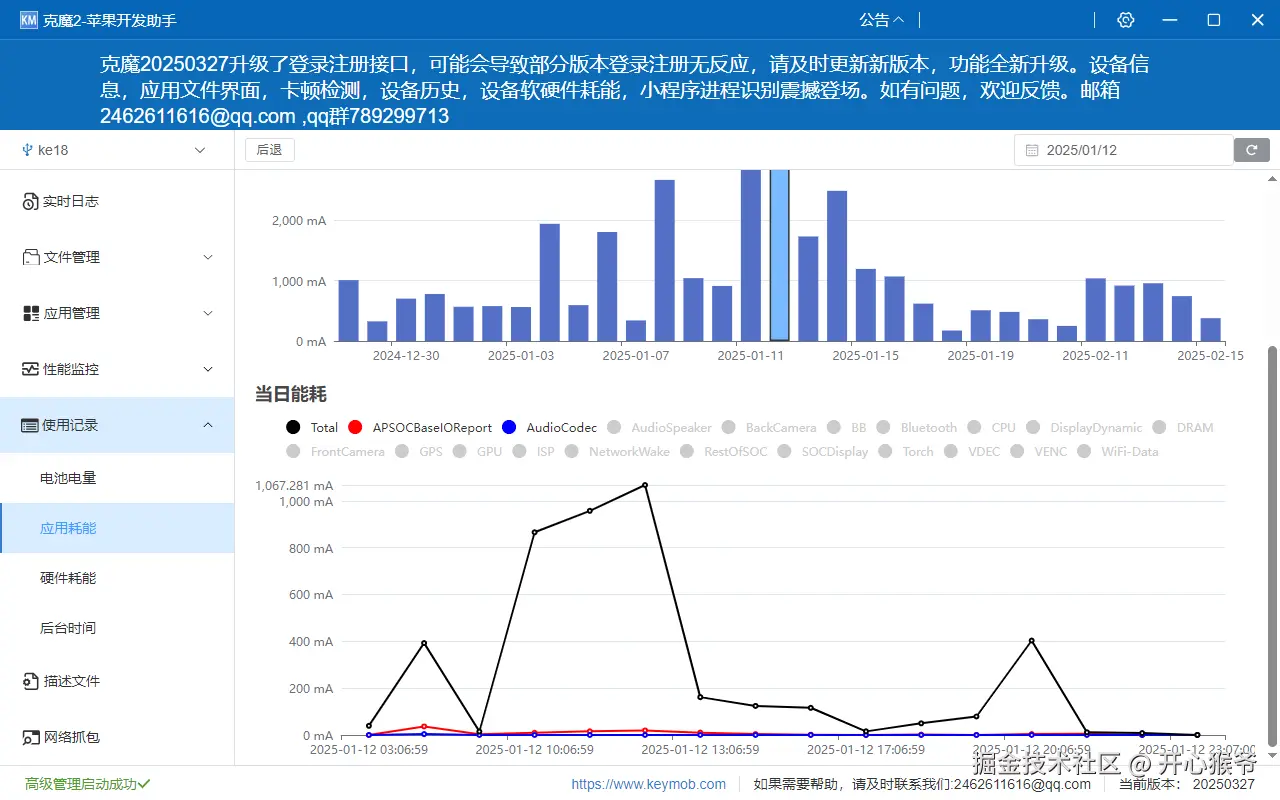The height and width of the screenshot is (800, 1280).
Task: Open the 网络抓包 menu item
Action: (x=117, y=737)
